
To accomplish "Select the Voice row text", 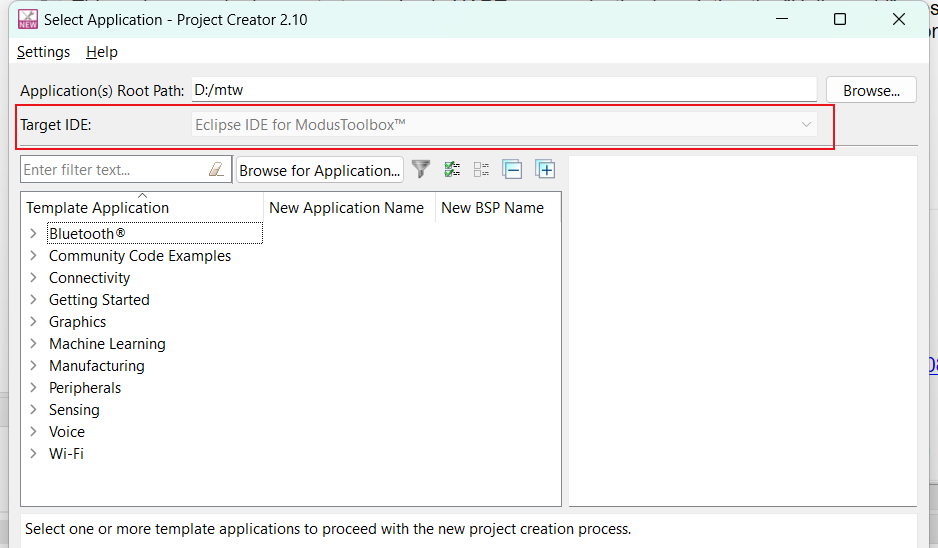I will pos(67,431).
